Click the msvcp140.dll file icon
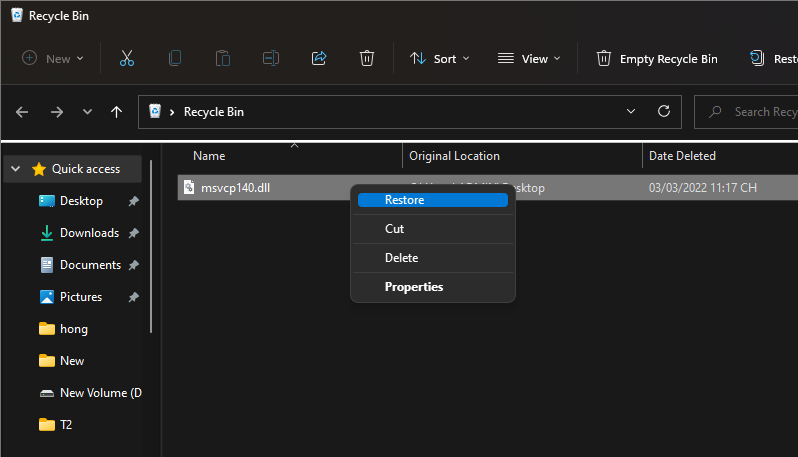Viewport: 798px width, 457px height. [189, 187]
